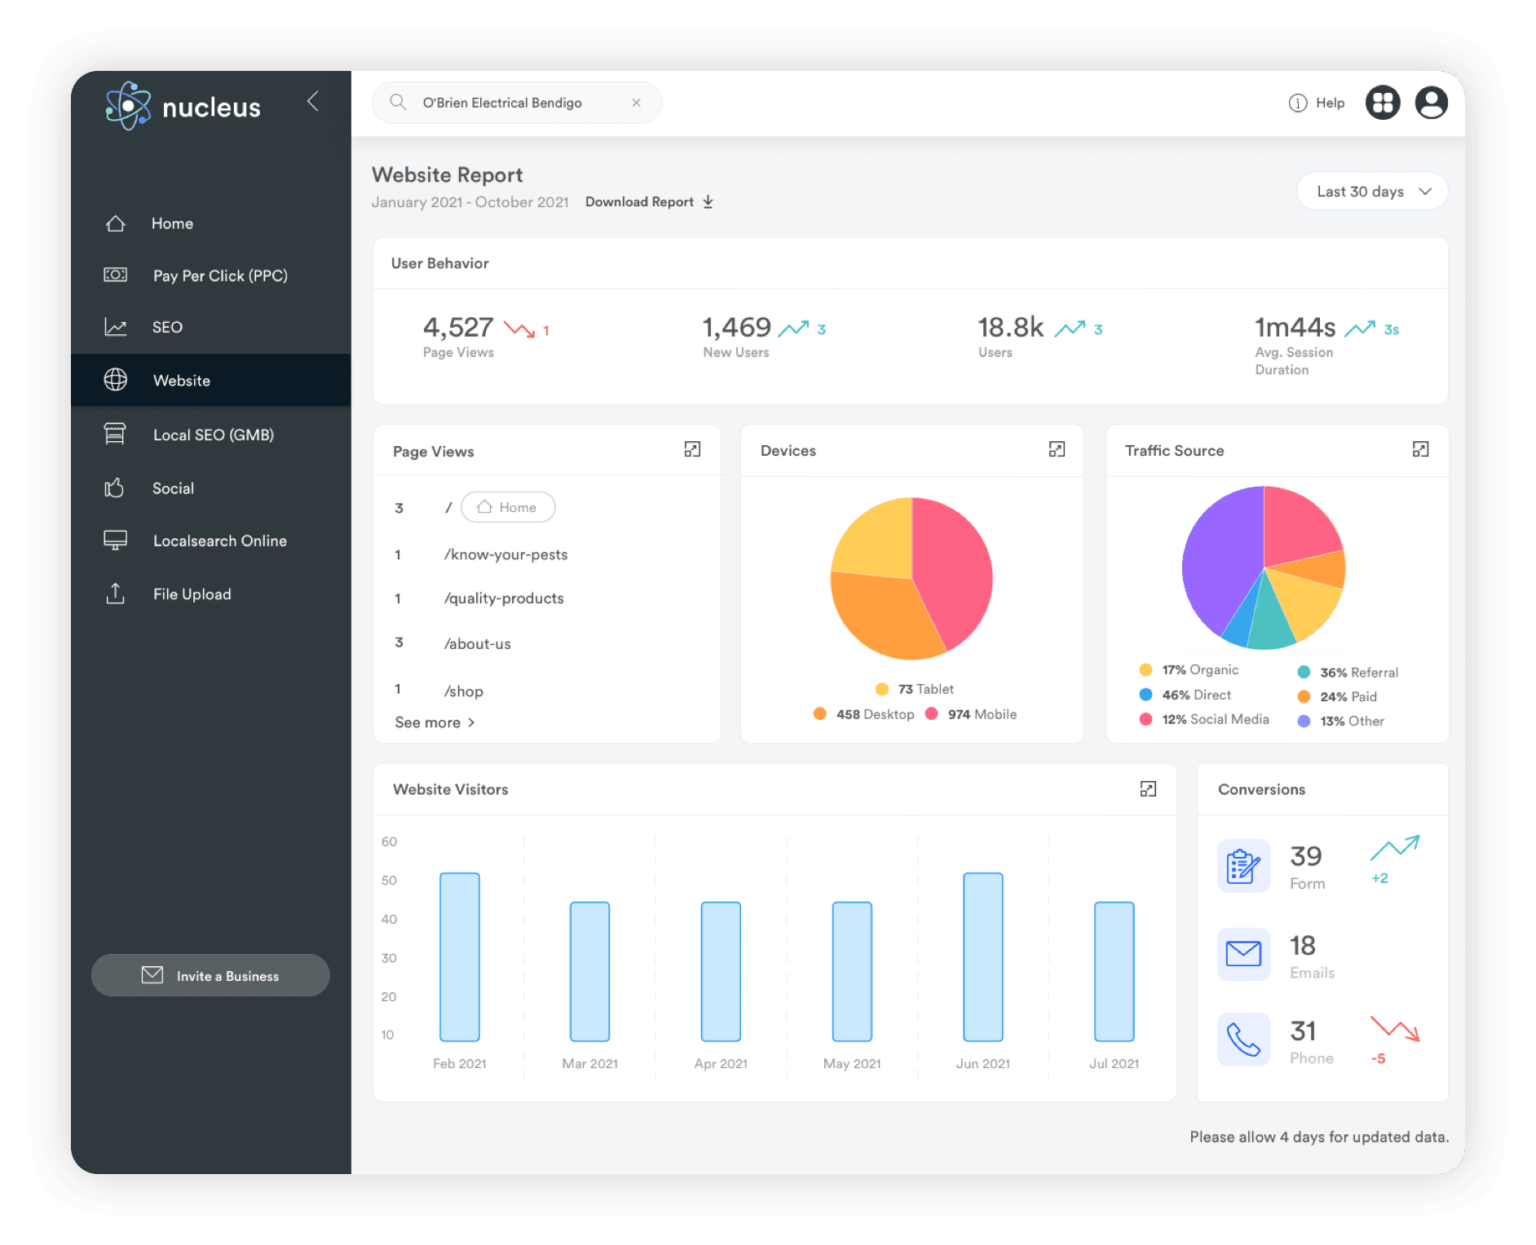1536x1245 pixels.
Task: Click the Phone downward trend arrow
Action: tap(1394, 1029)
